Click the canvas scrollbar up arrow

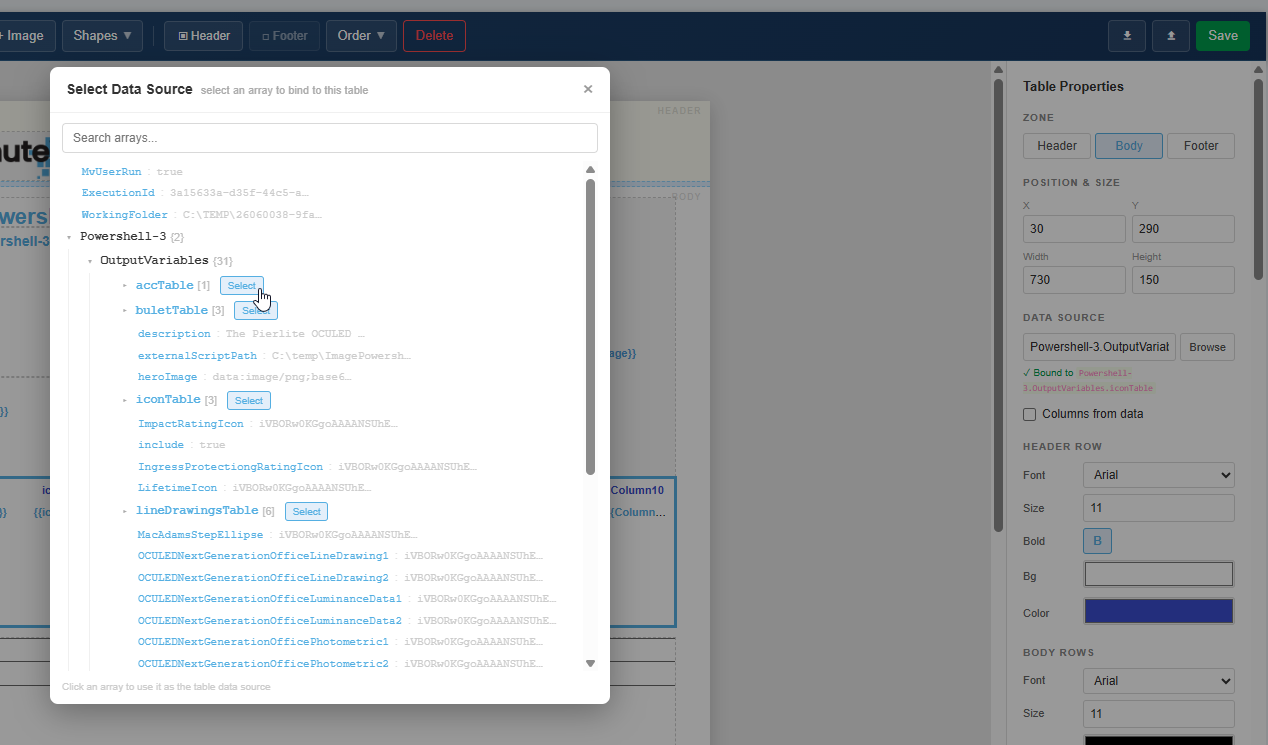(998, 69)
